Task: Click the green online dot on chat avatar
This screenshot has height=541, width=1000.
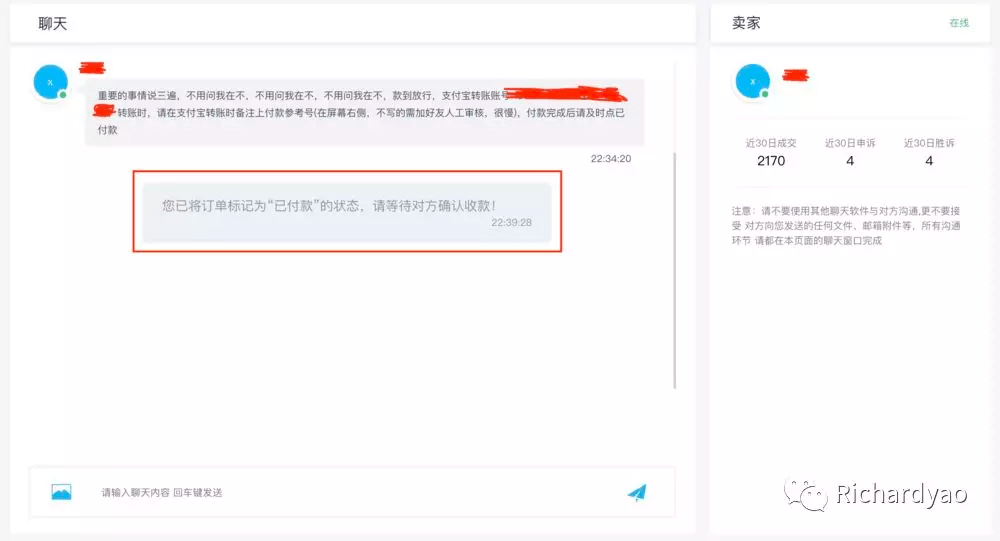Action: pos(62,95)
